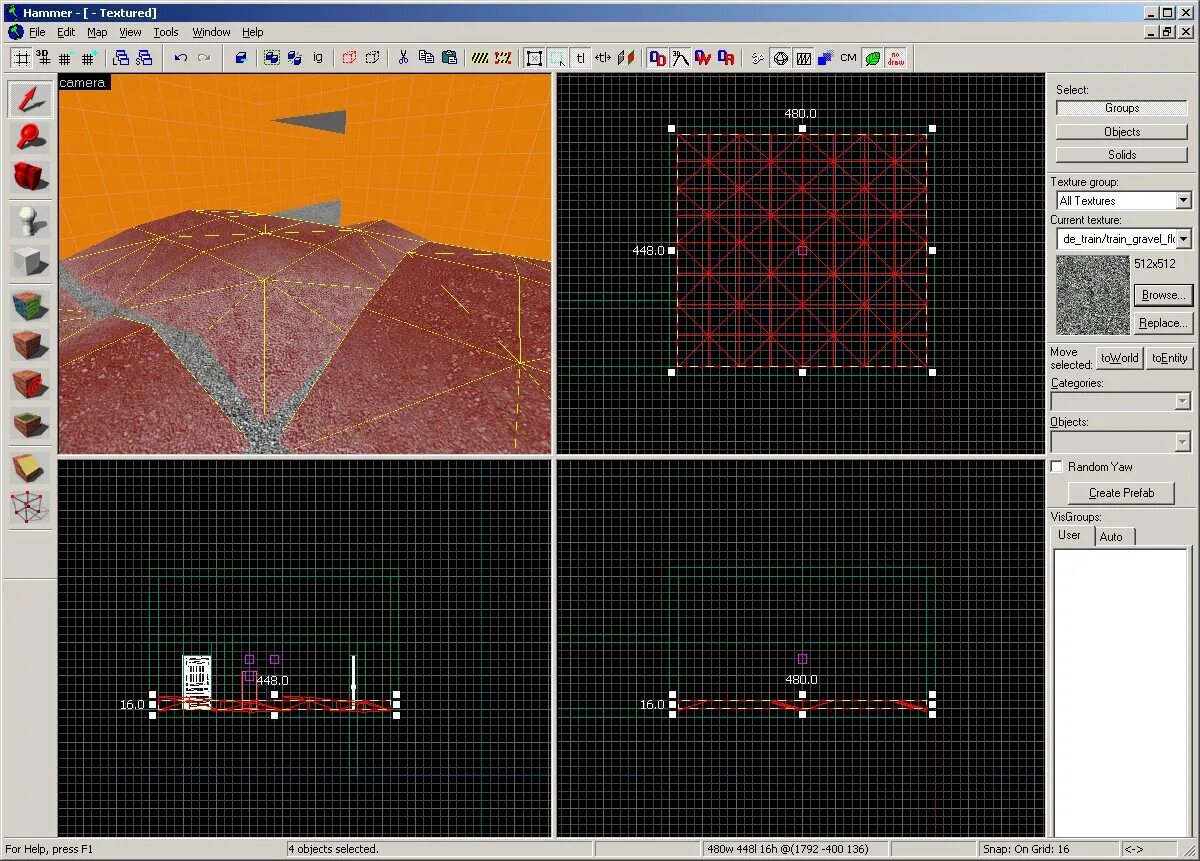
Task: Toggle the texture lock icon
Action: [x=580, y=58]
